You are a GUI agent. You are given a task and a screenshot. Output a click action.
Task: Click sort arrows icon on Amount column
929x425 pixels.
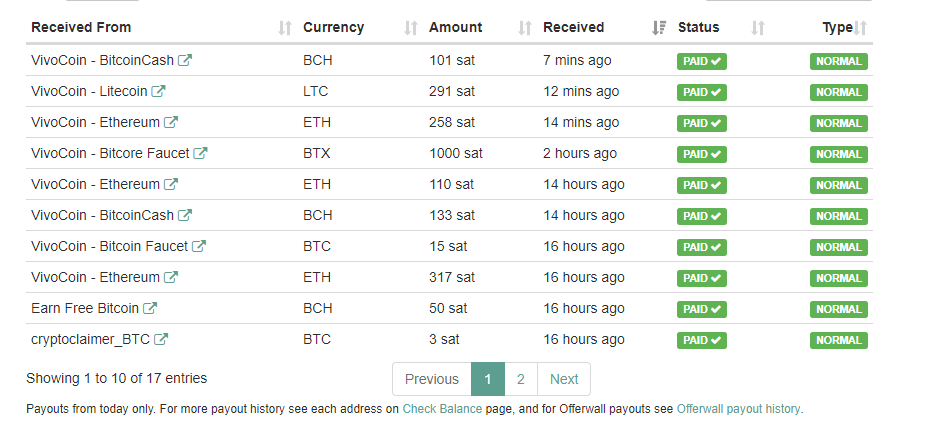tap(524, 28)
